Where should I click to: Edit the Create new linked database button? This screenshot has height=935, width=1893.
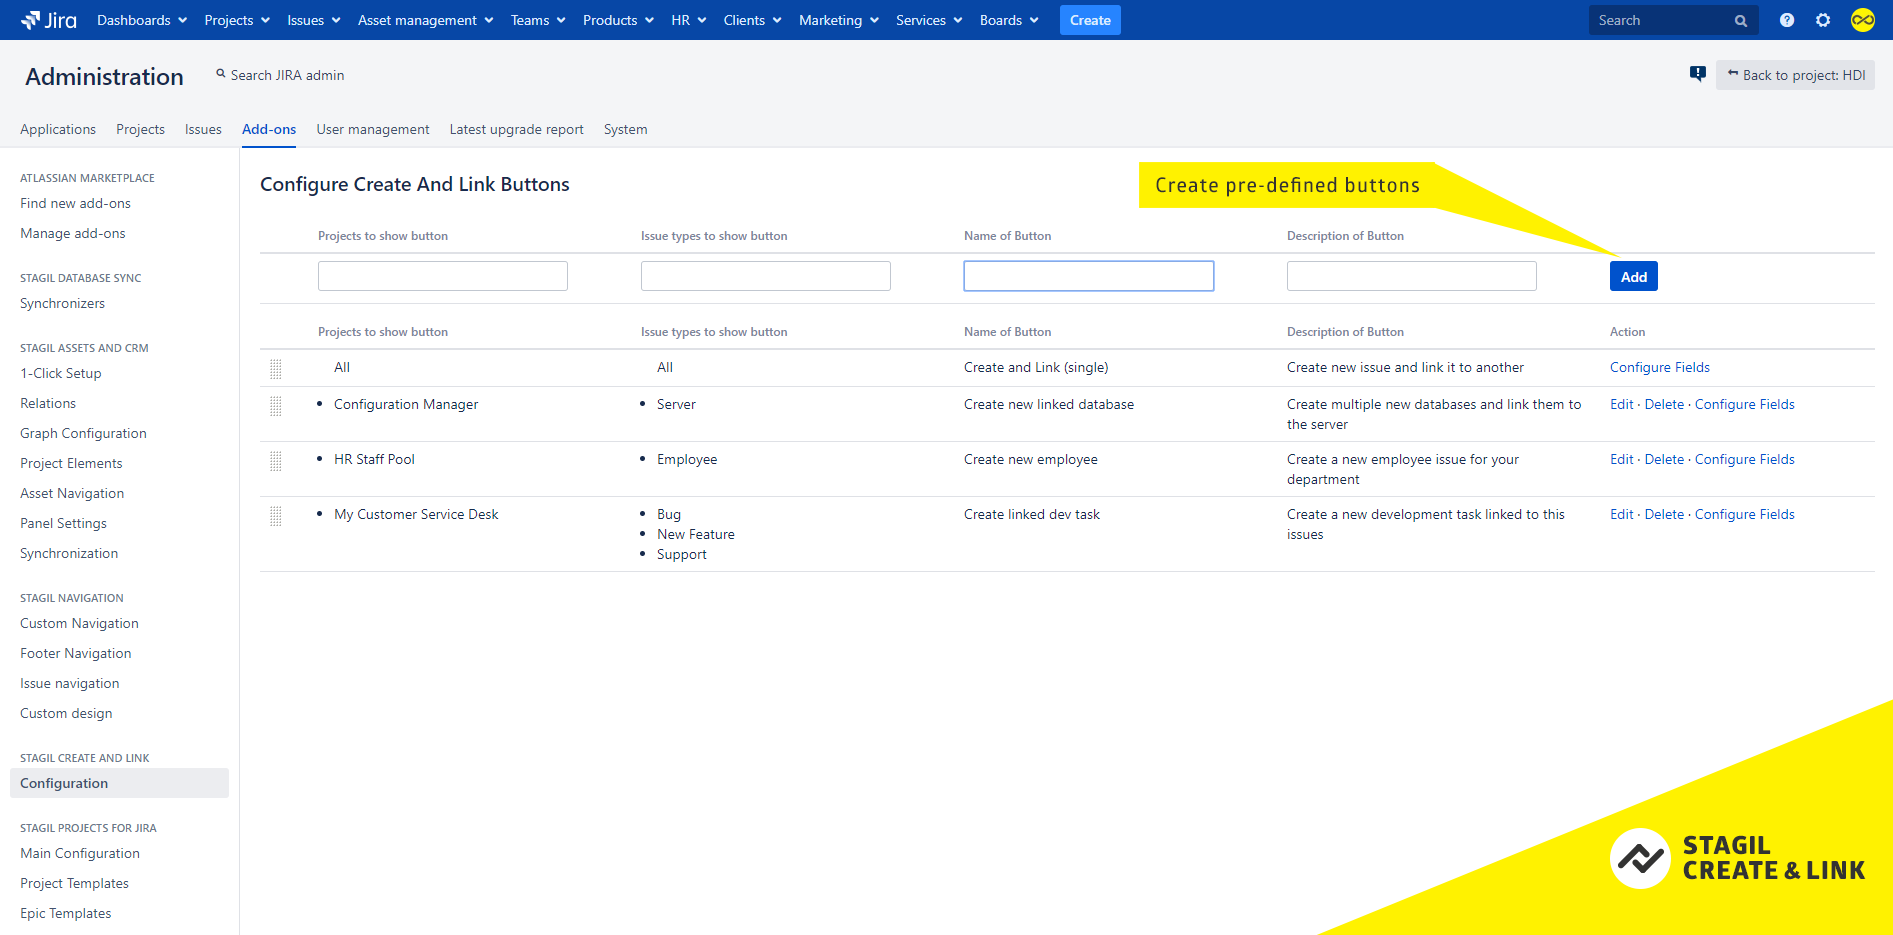pos(1622,404)
